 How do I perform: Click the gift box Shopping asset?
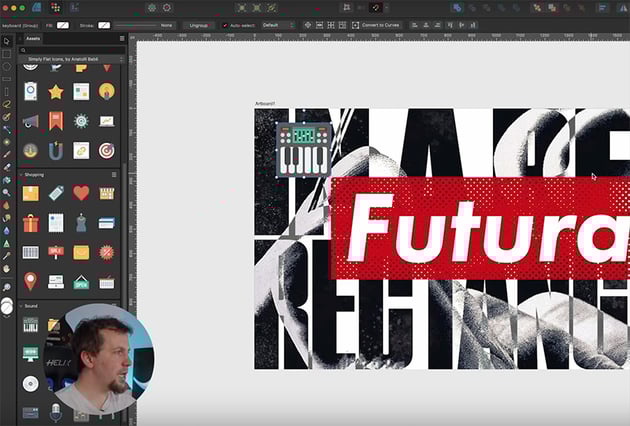(x=31, y=223)
